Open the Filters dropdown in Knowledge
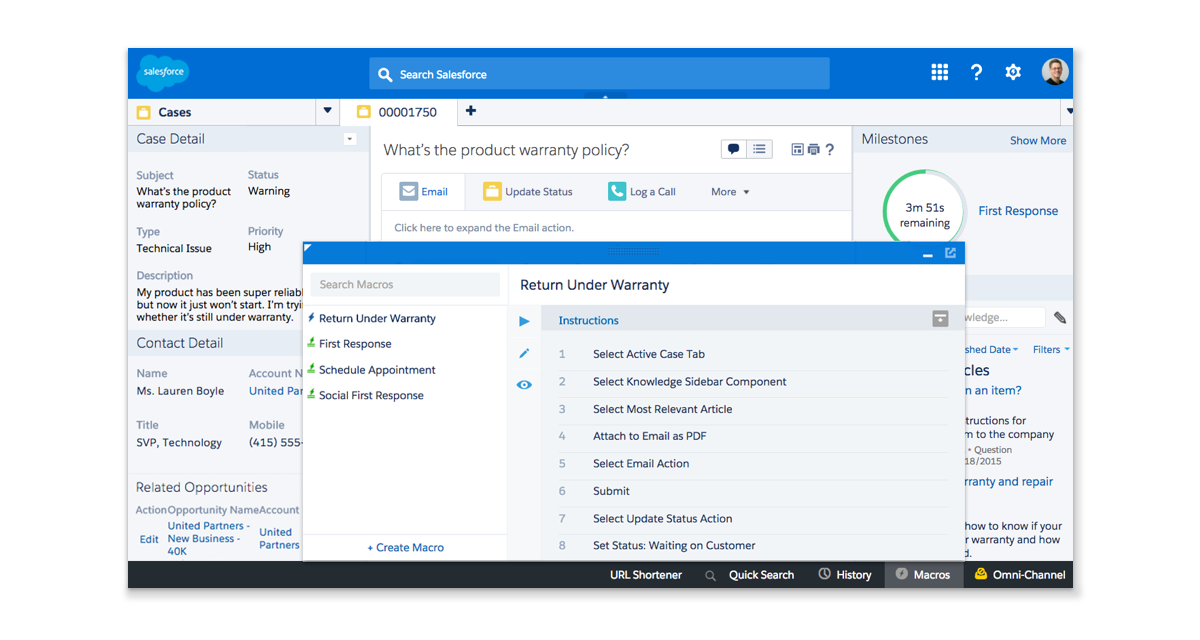 (x=1050, y=350)
